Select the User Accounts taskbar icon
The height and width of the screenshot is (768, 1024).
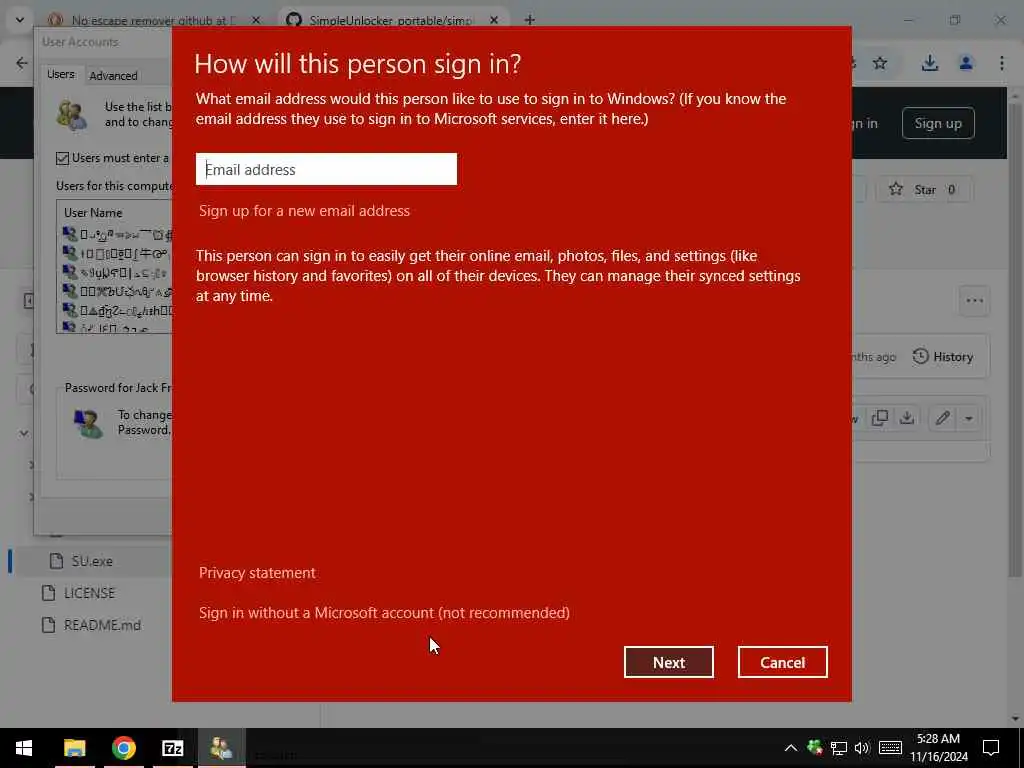221,748
